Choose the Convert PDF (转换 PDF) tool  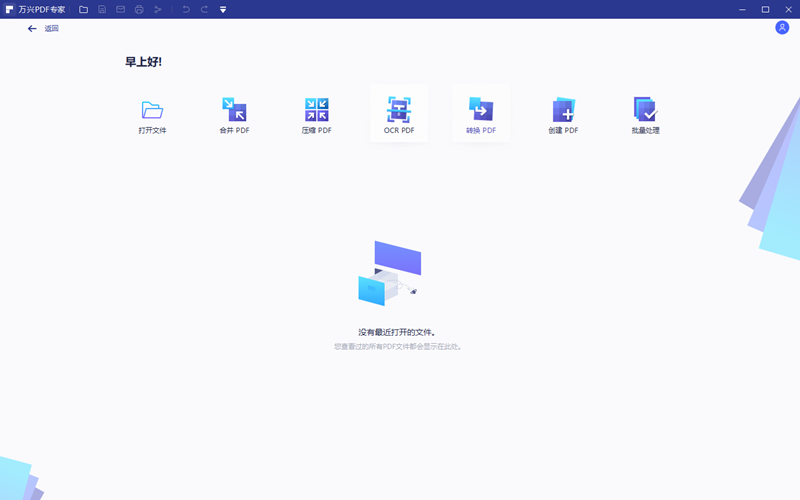[481, 111]
